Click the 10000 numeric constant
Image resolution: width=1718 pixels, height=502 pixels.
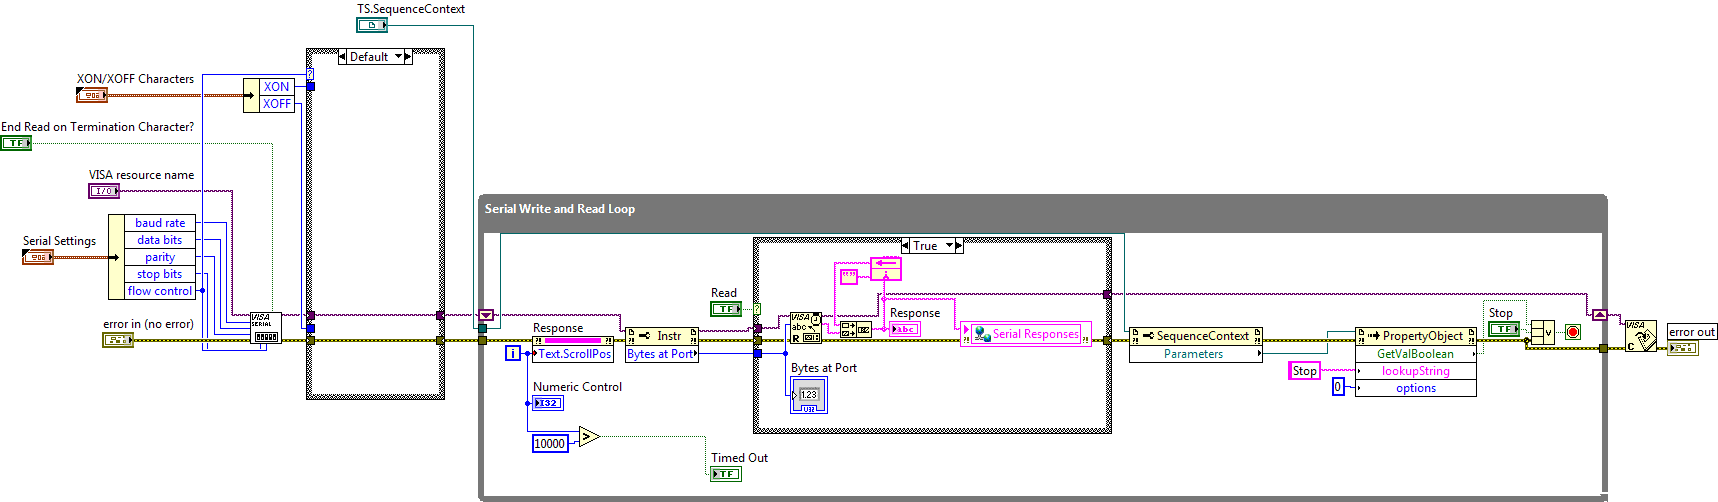pos(550,443)
